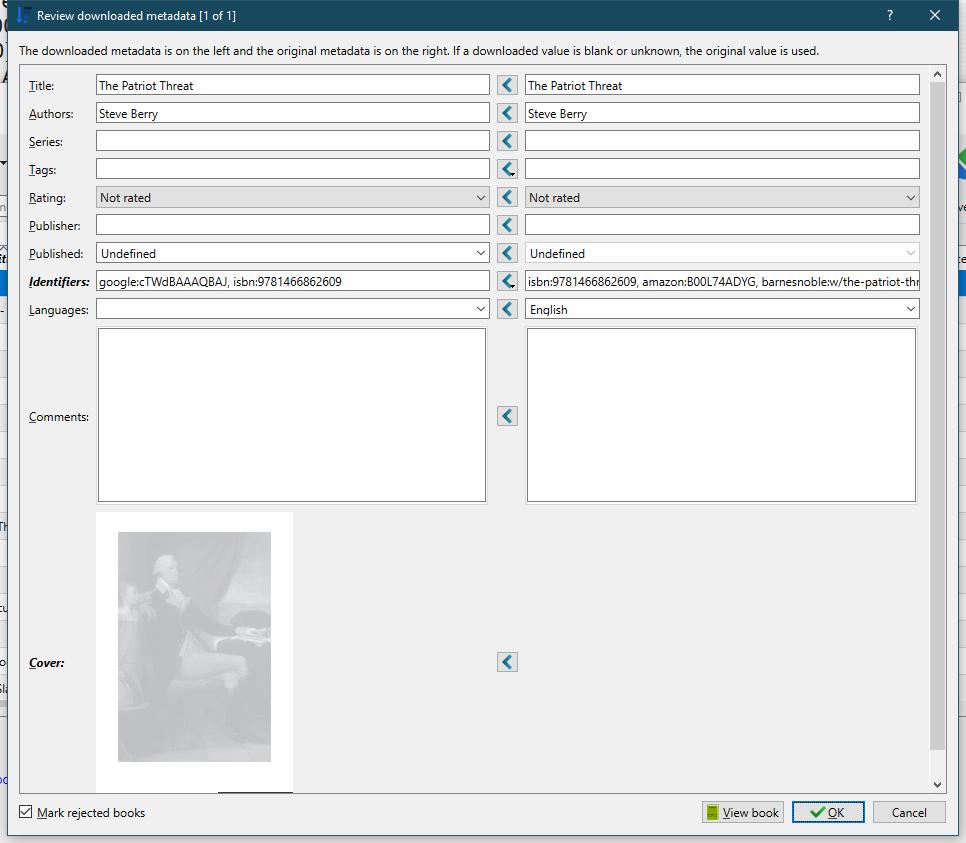
Task: Click downloaded Comments text area
Action: 292,415
